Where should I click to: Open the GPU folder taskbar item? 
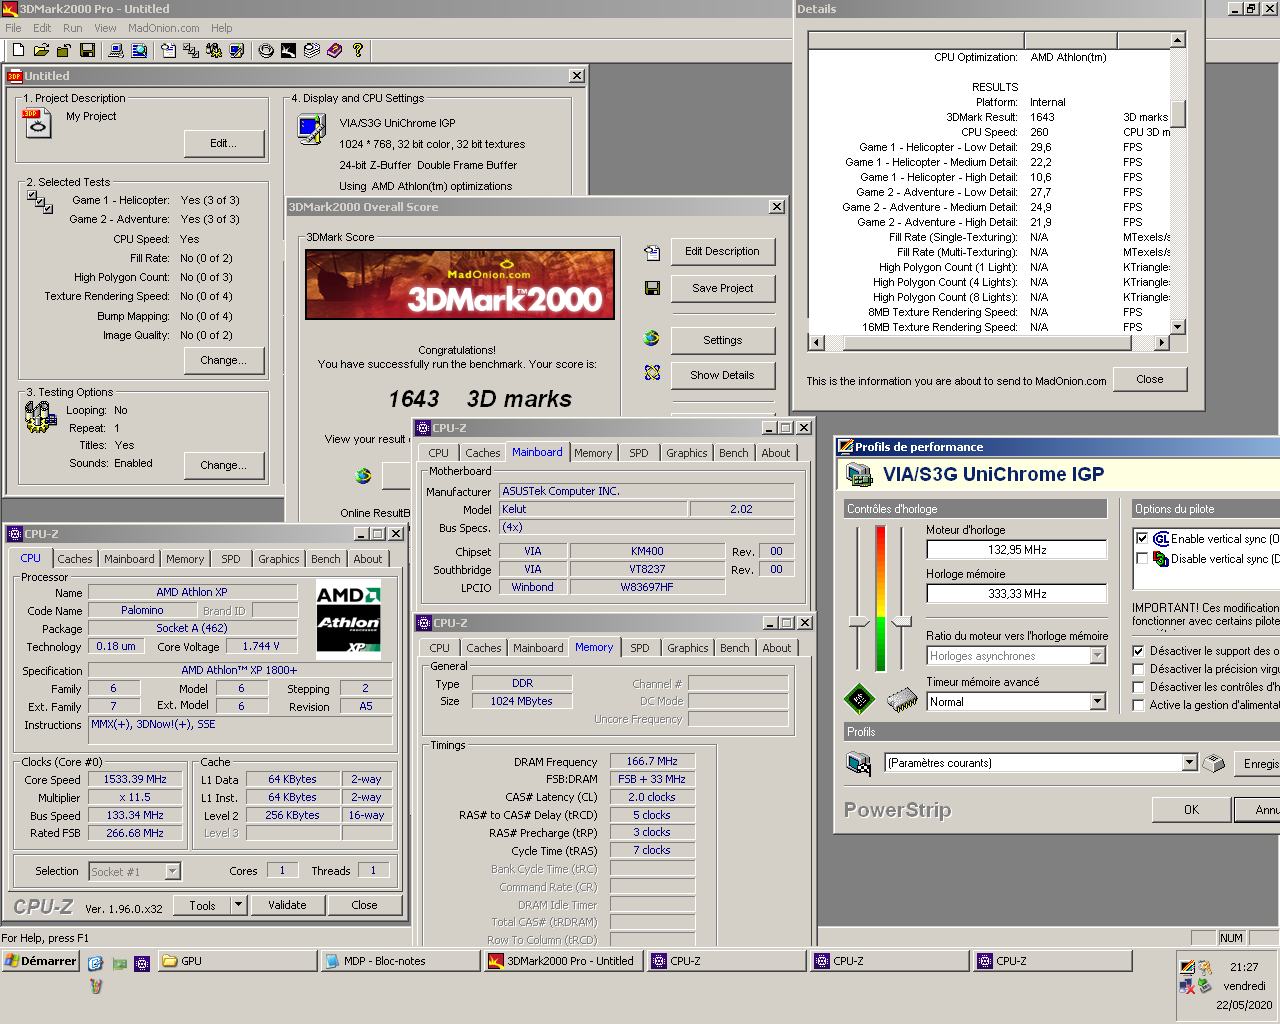(238, 961)
